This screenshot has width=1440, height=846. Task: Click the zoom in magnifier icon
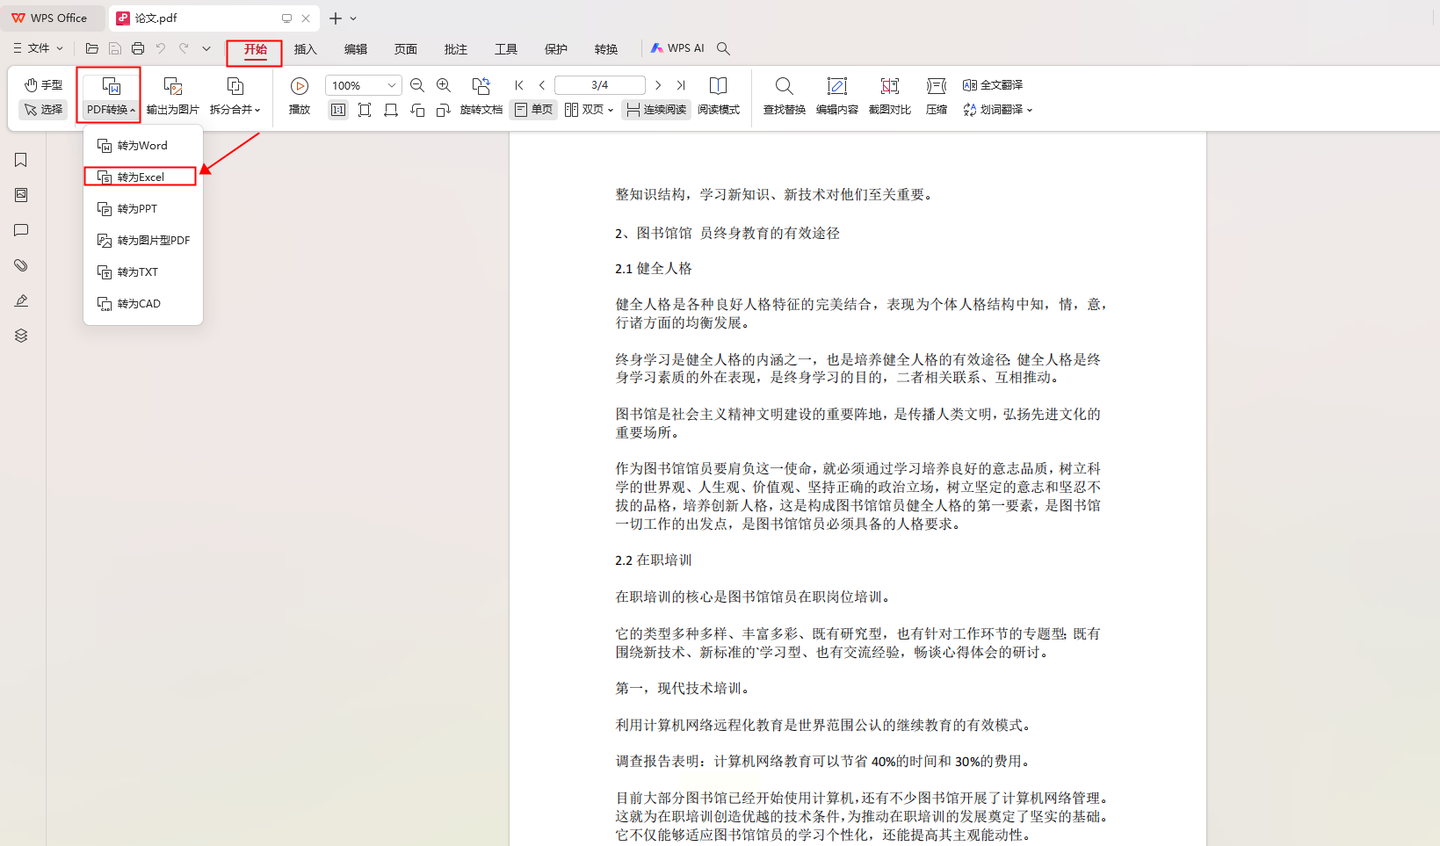444,86
